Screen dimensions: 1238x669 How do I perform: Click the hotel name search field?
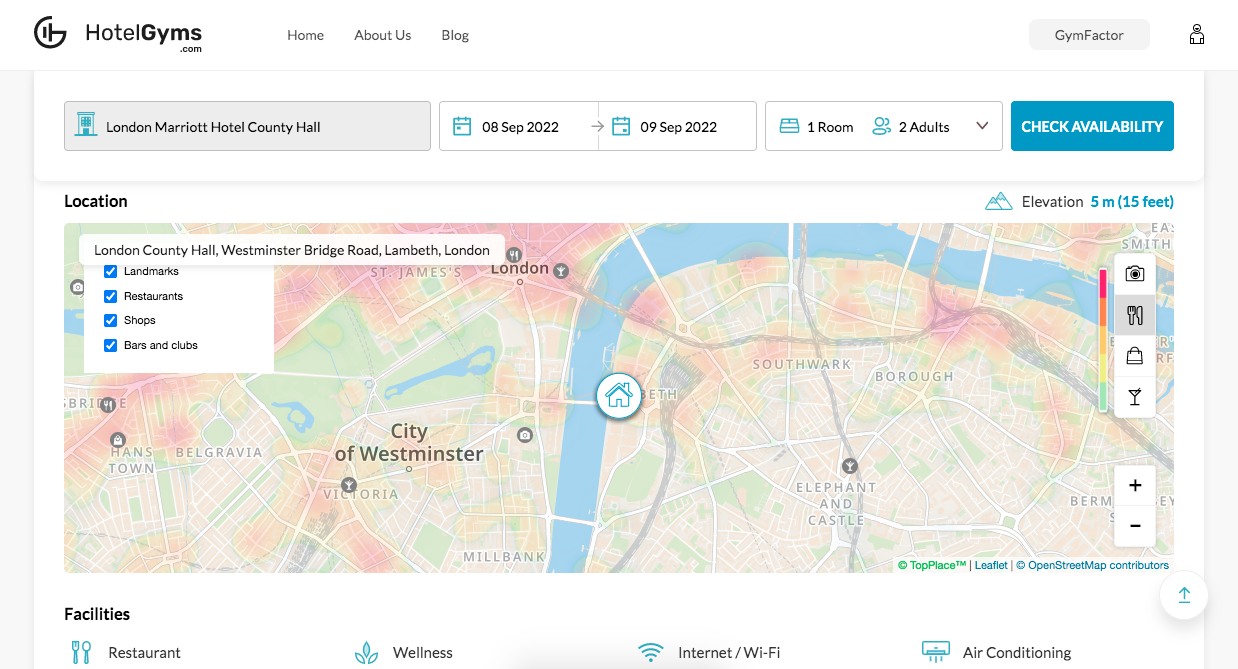pos(247,126)
